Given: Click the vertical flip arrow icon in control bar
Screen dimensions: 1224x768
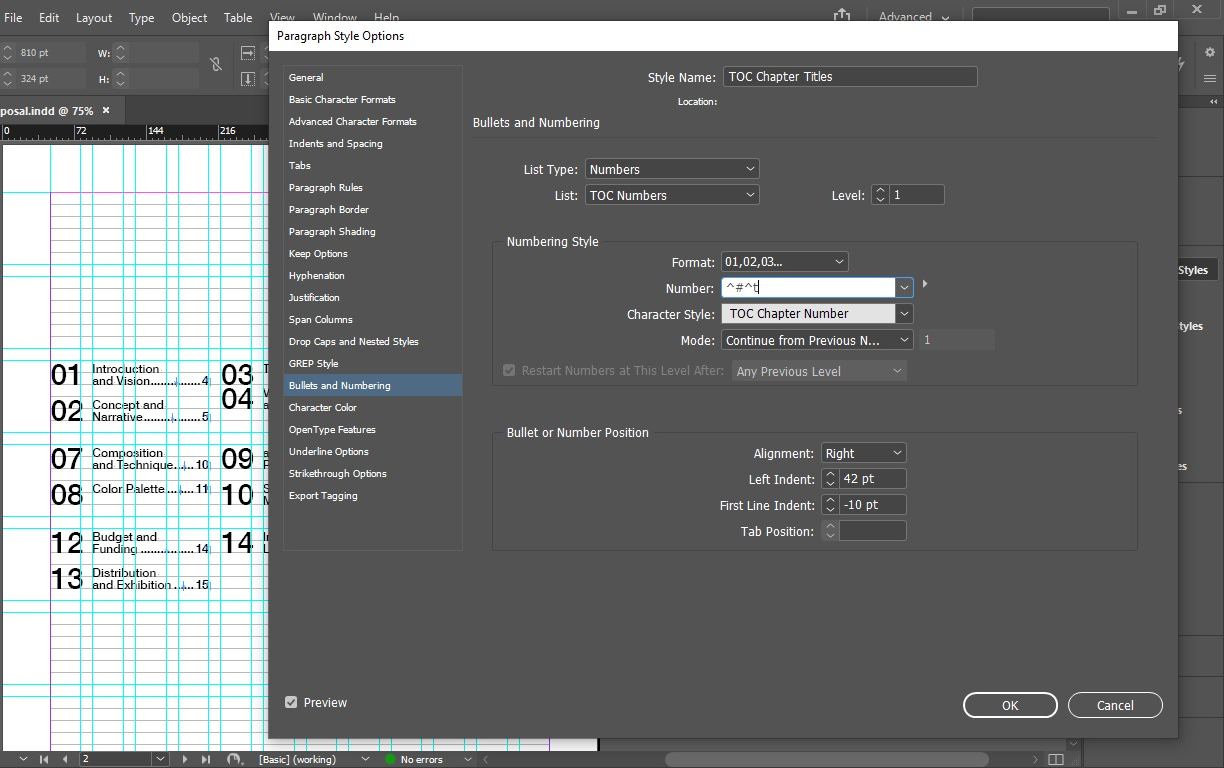Looking at the screenshot, I should 248,79.
